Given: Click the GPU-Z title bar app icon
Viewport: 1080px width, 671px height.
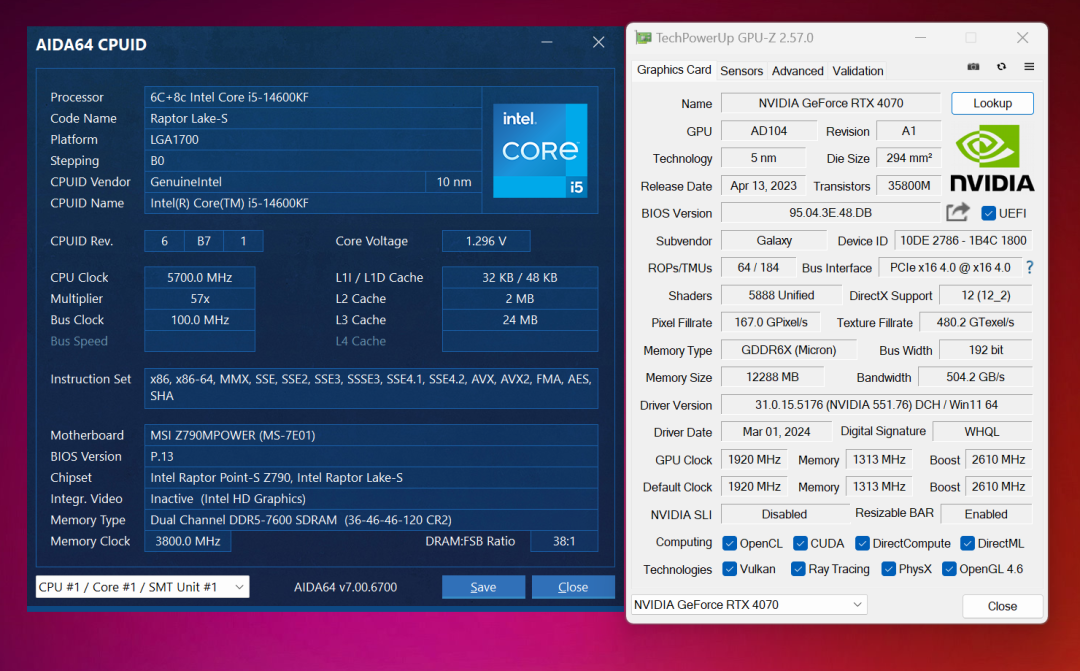Looking at the screenshot, I should [x=643, y=38].
